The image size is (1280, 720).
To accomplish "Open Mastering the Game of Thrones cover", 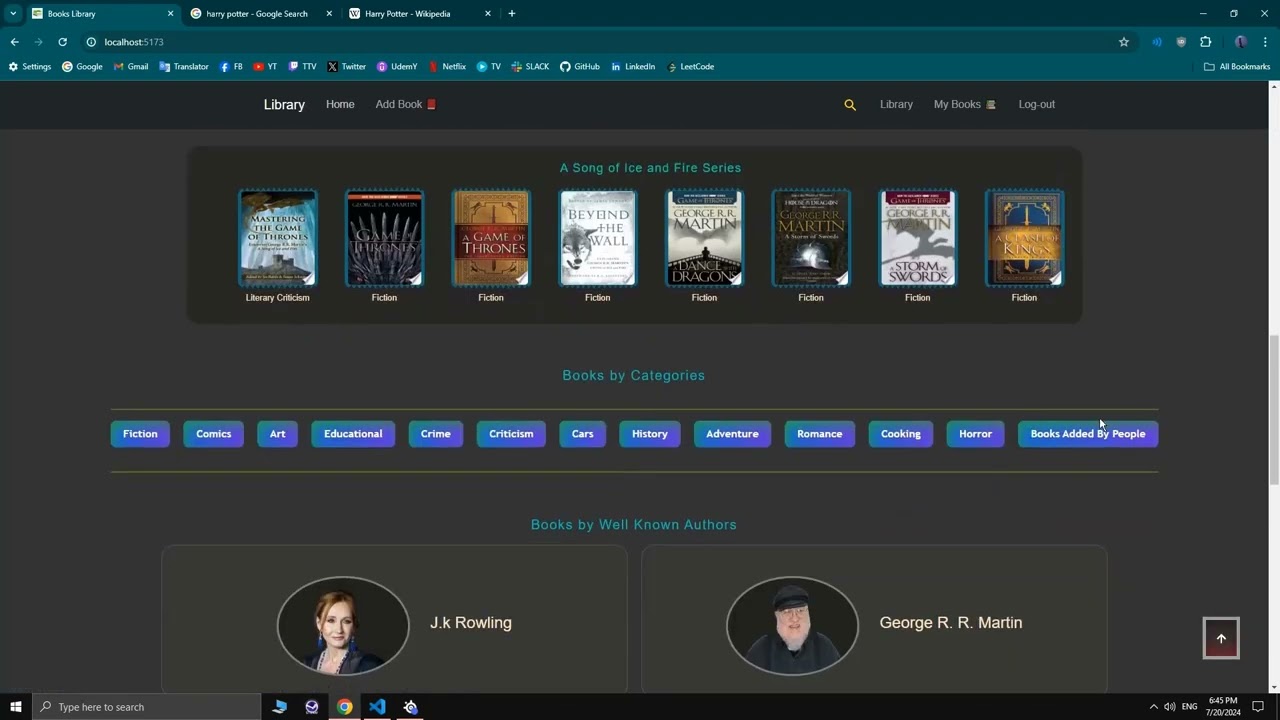I will click(x=277, y=238).
